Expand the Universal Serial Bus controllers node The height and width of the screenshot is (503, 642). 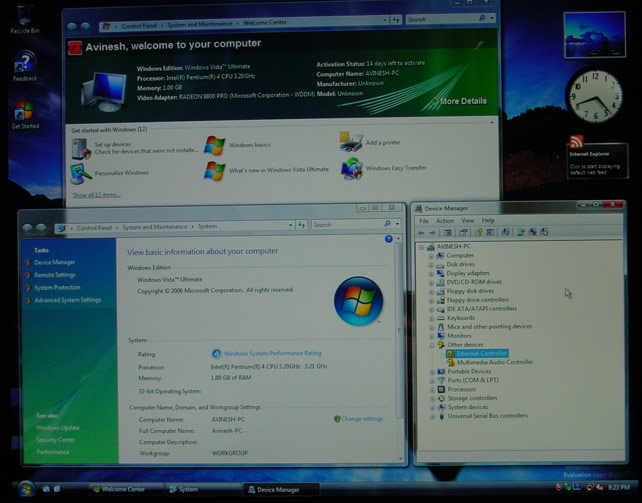tap(432, 417)
